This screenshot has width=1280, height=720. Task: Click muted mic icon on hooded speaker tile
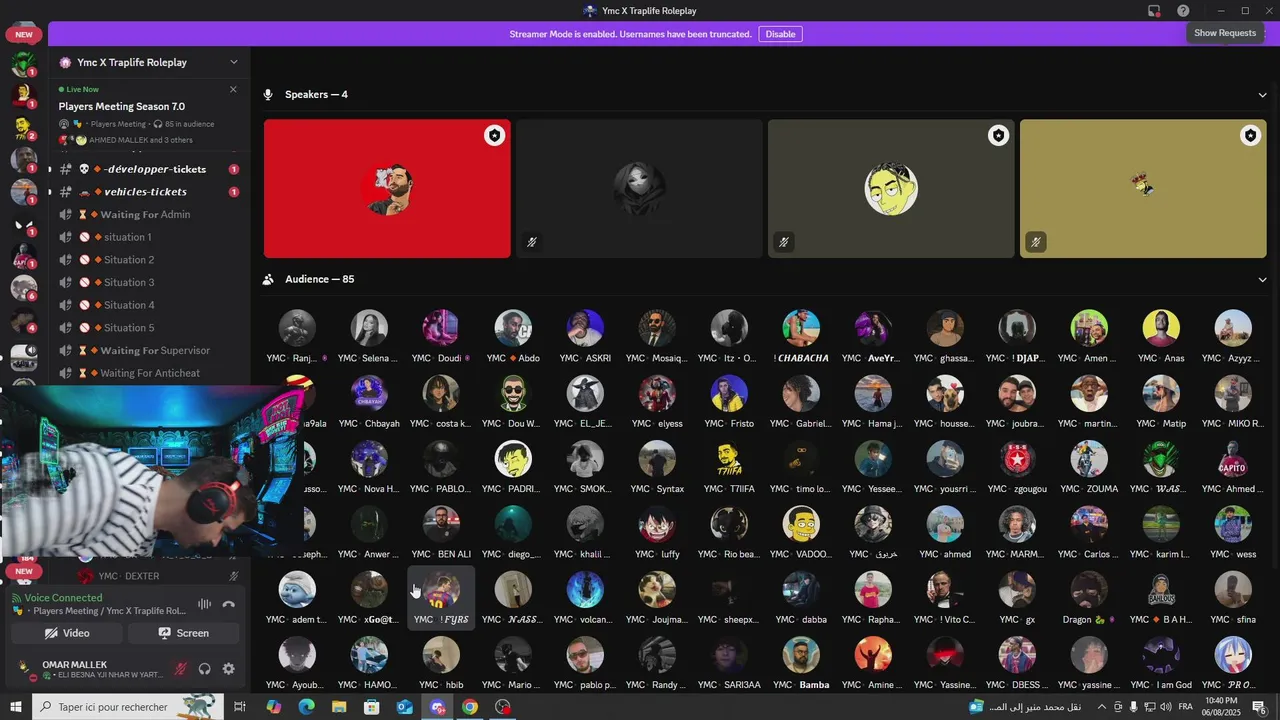tap(532, 242)
